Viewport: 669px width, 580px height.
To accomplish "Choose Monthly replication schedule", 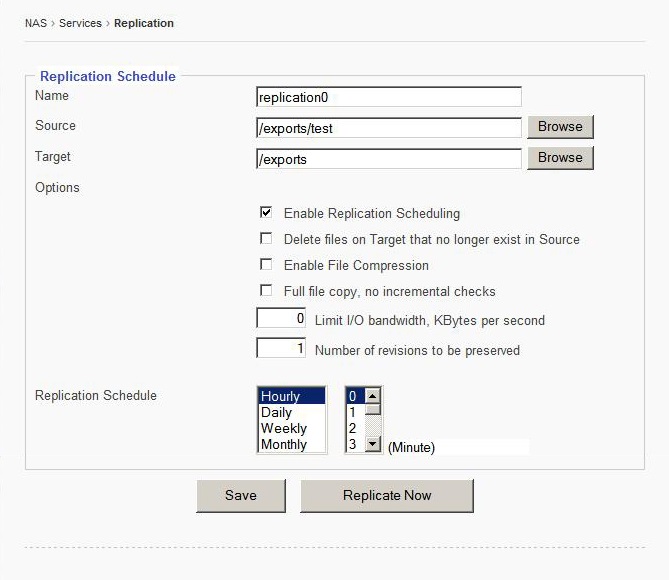I will pos(290,444).
